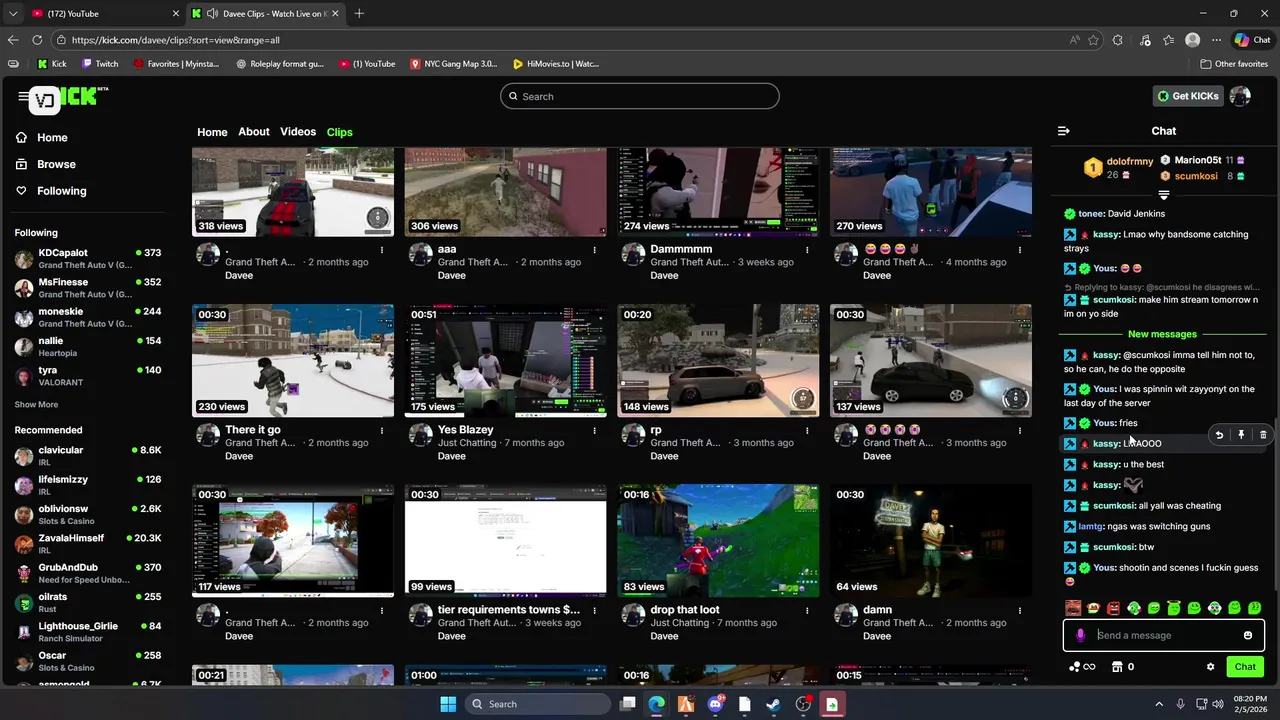The height and width of the screenshot is (720, 1280).
Task: Expand the chat gift leaderboard
Action: 1163,195
